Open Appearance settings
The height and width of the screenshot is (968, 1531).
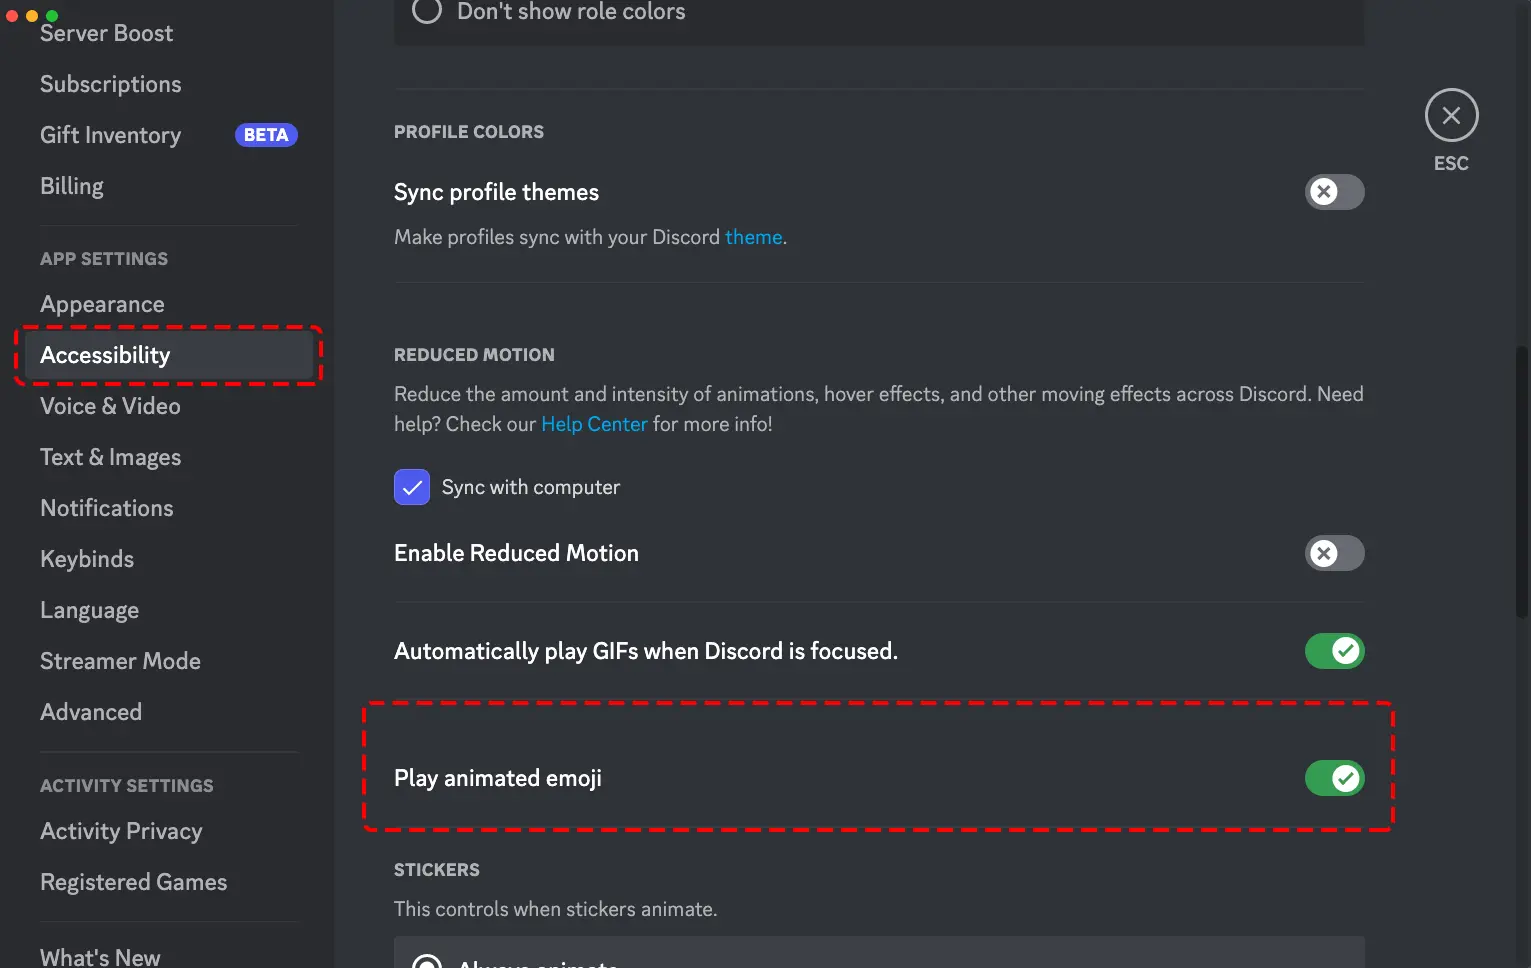coord(102,304)
